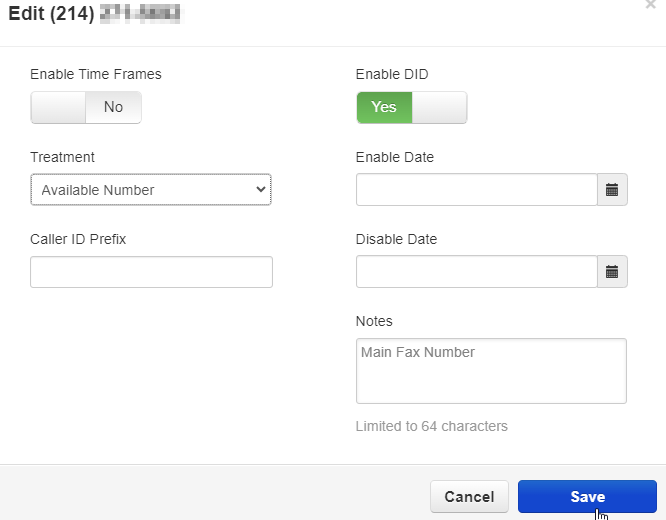Click the Notes label

tap(374, 321)
